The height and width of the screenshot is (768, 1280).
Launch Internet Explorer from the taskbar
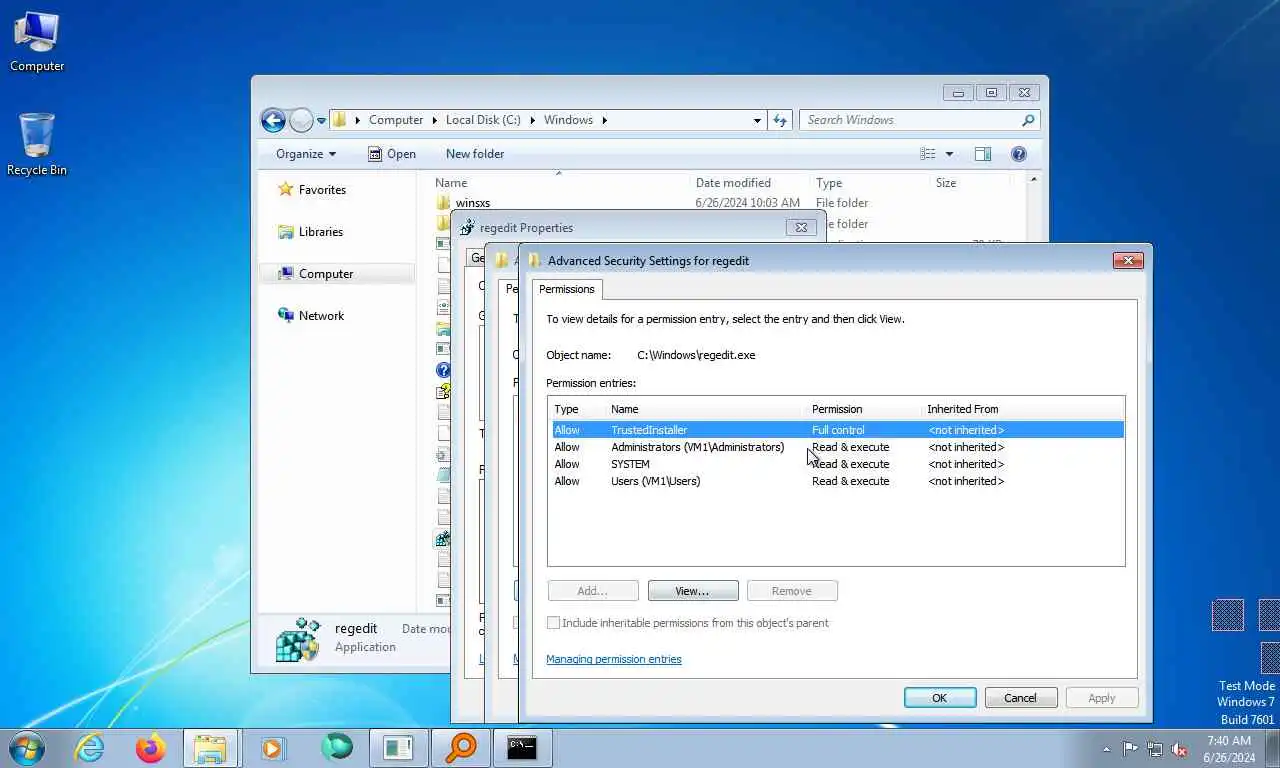90,748
